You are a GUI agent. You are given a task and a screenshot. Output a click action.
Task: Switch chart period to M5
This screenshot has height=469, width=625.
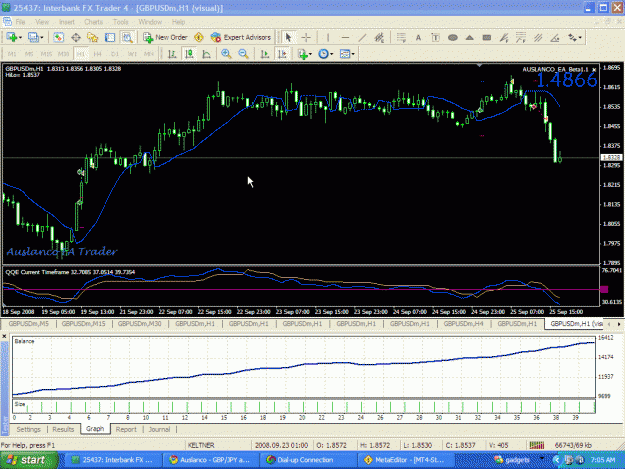[29, 54]
